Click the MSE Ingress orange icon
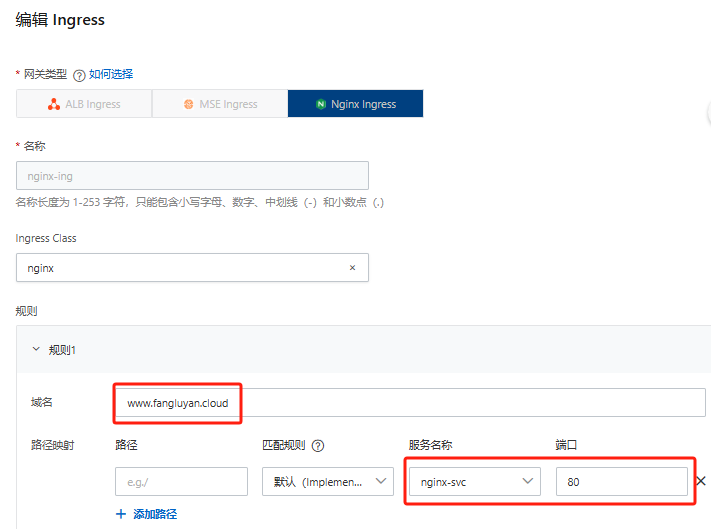 click(189, 104)
